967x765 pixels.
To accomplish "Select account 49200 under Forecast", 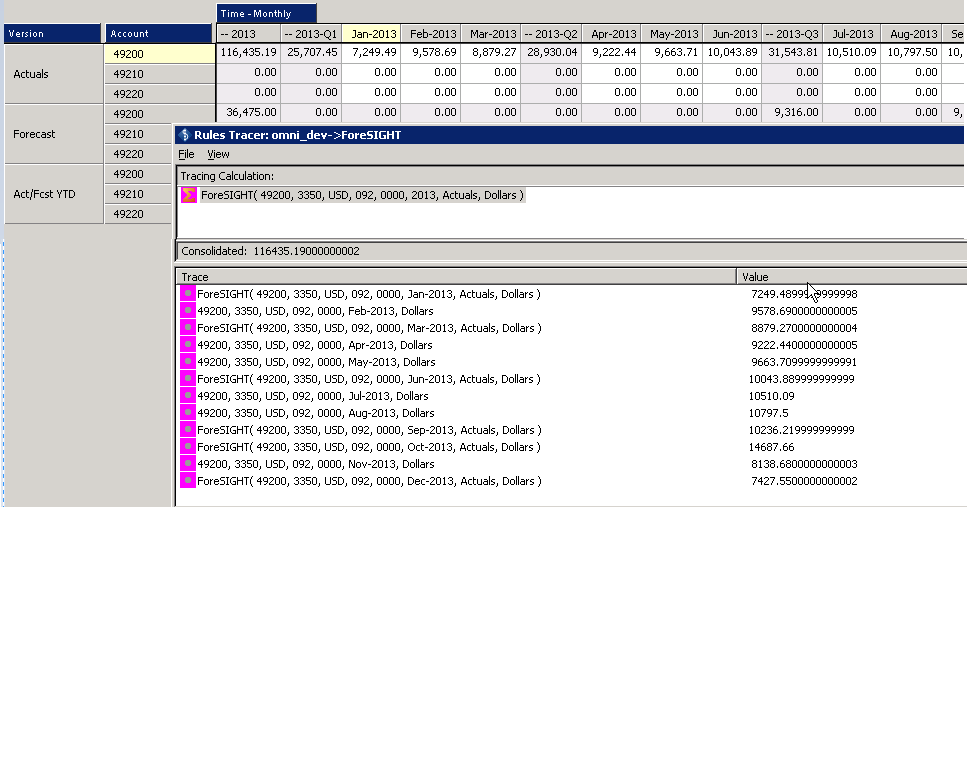I will point(159,114).
